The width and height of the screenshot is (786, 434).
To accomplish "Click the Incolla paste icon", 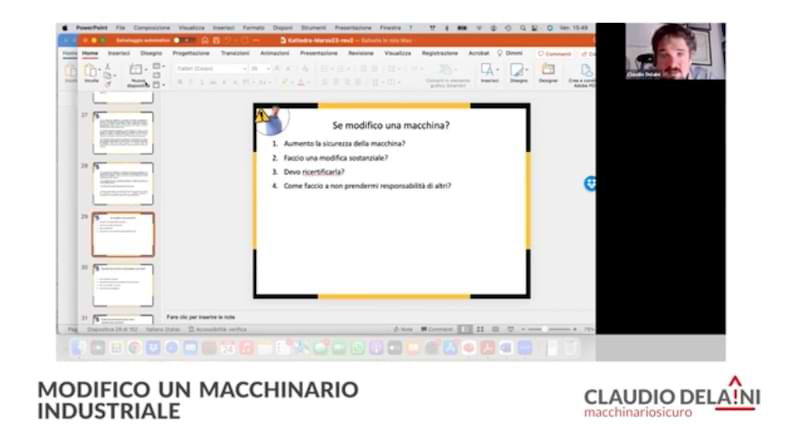I will [91, 71].
